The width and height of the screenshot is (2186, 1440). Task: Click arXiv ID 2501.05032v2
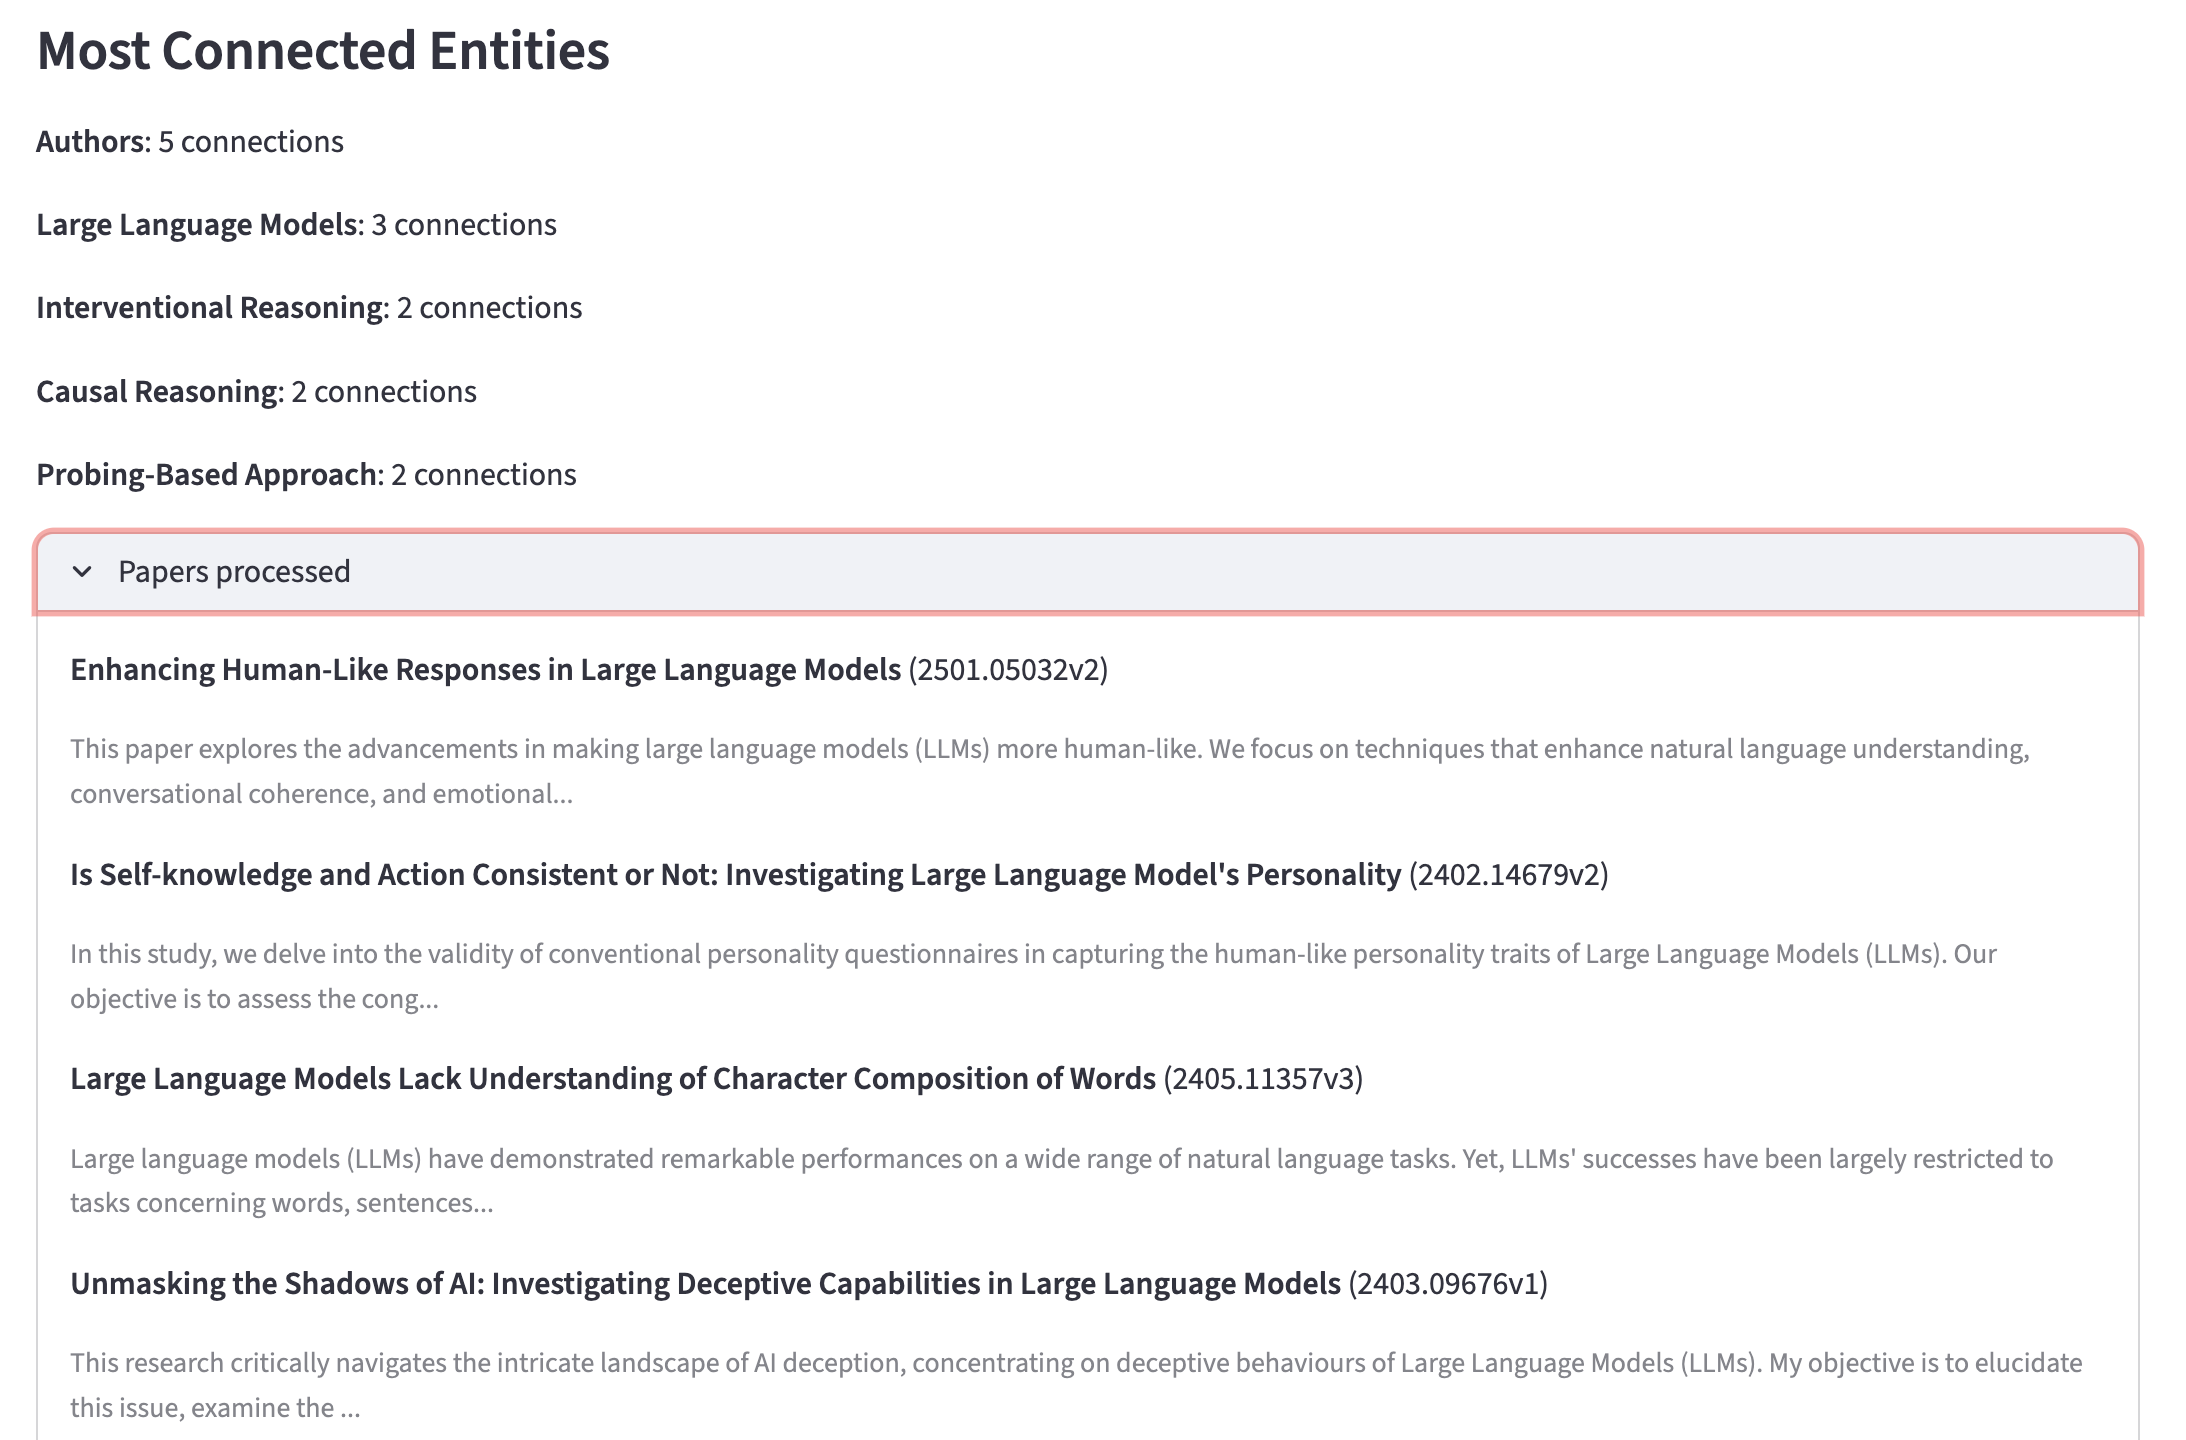[1008, 670]
